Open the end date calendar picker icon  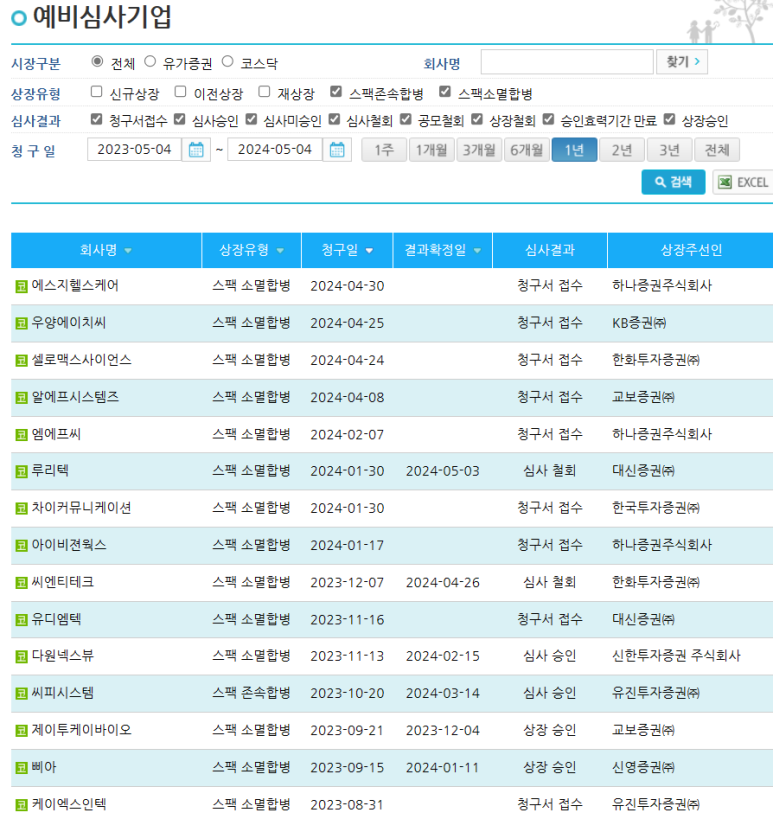tap(337, 150)
